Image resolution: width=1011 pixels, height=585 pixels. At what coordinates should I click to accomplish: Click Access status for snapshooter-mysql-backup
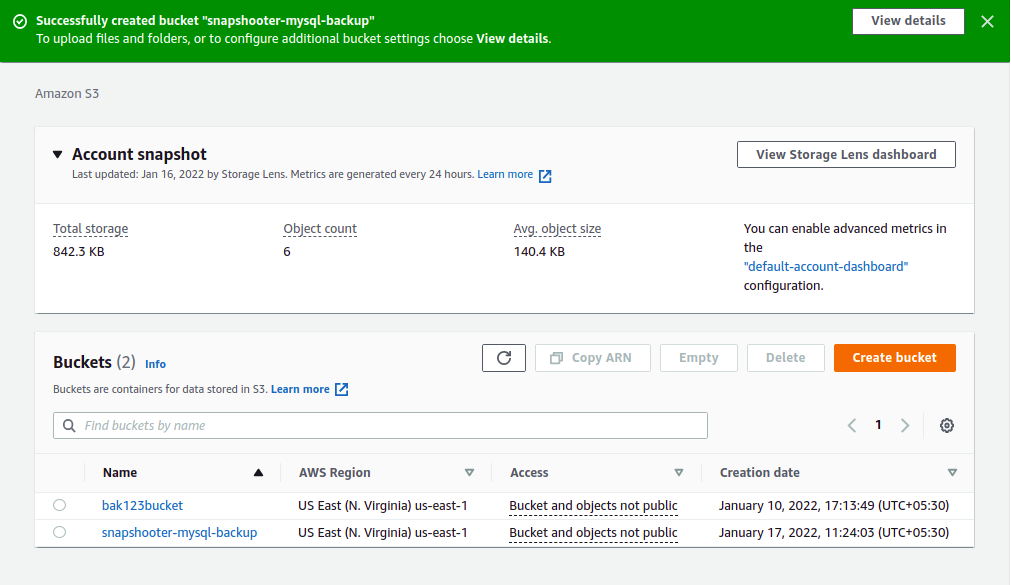point(593,533)
